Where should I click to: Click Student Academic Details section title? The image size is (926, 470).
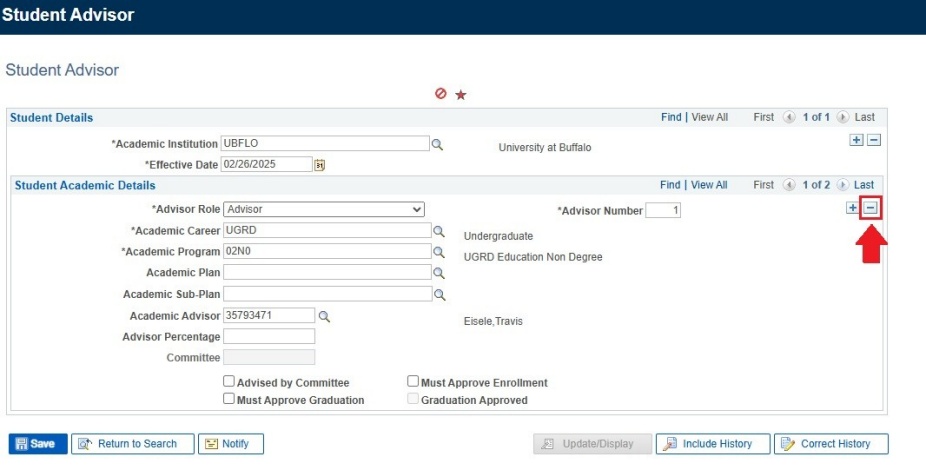point(85,185)
